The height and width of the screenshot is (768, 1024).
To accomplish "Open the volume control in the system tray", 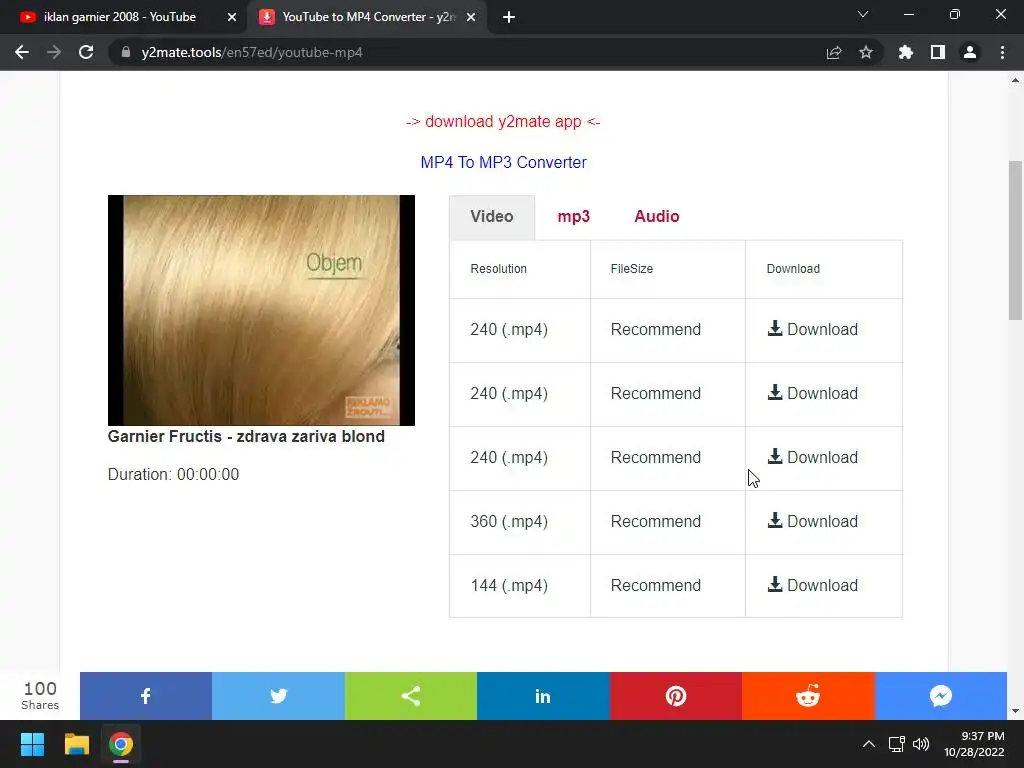I will pos(921,744).
